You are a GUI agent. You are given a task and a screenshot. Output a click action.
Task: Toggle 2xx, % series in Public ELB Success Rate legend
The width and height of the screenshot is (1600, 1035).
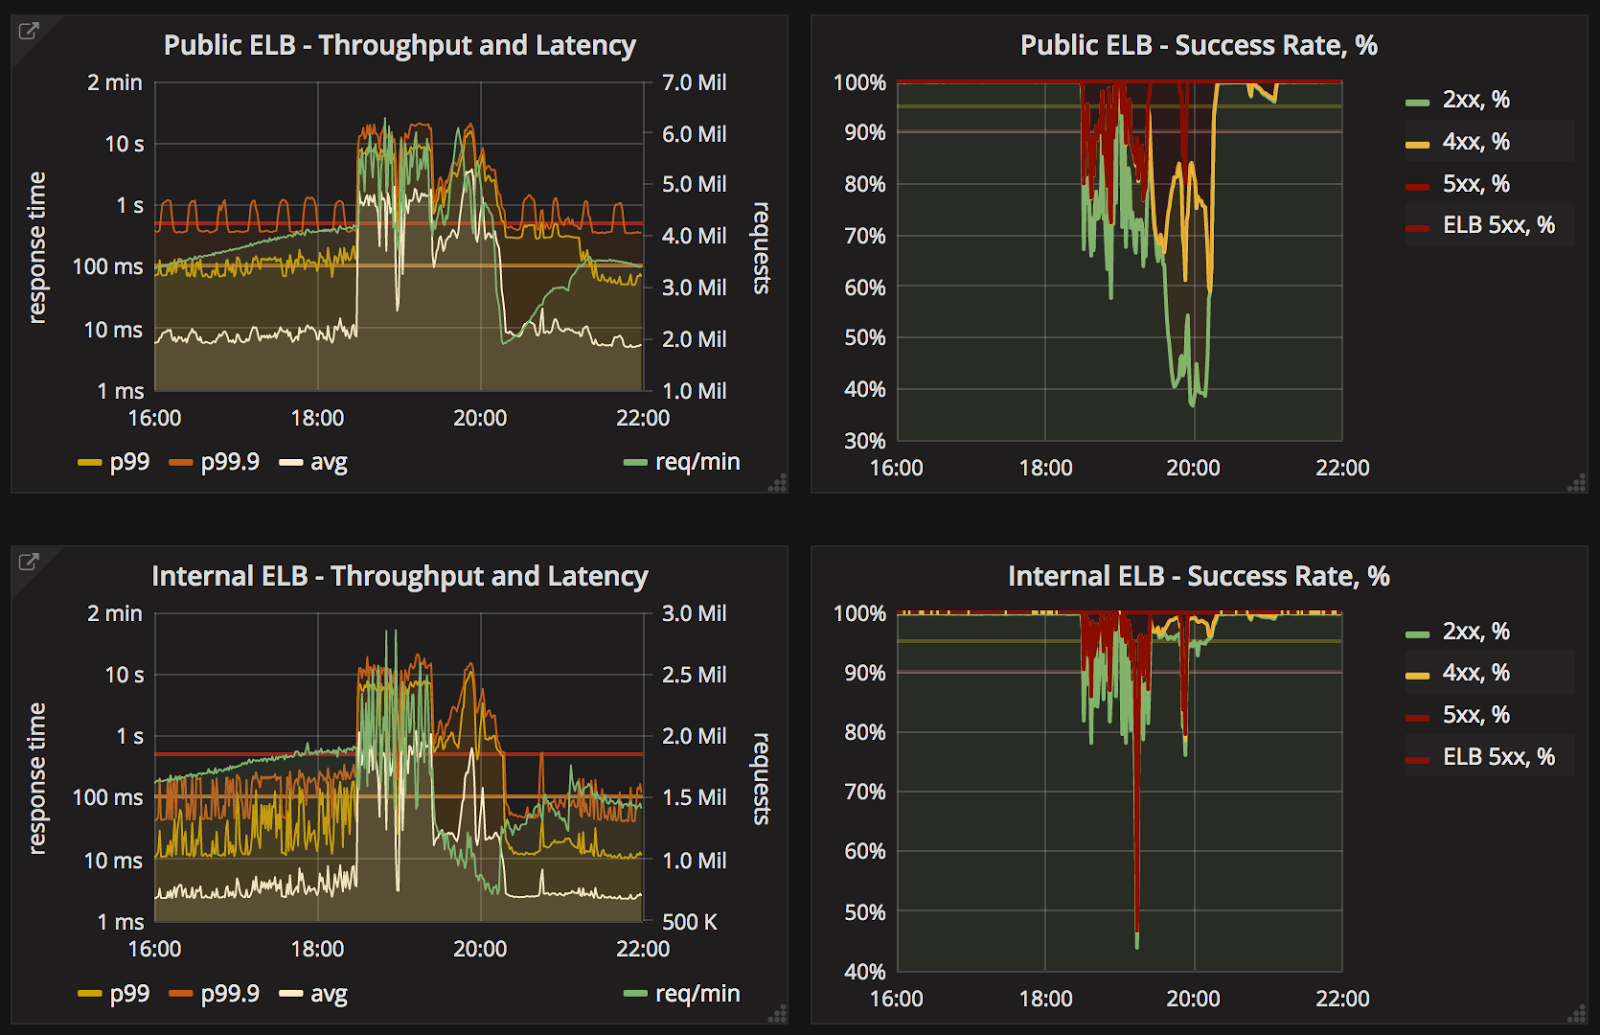tap(1476, 100)
